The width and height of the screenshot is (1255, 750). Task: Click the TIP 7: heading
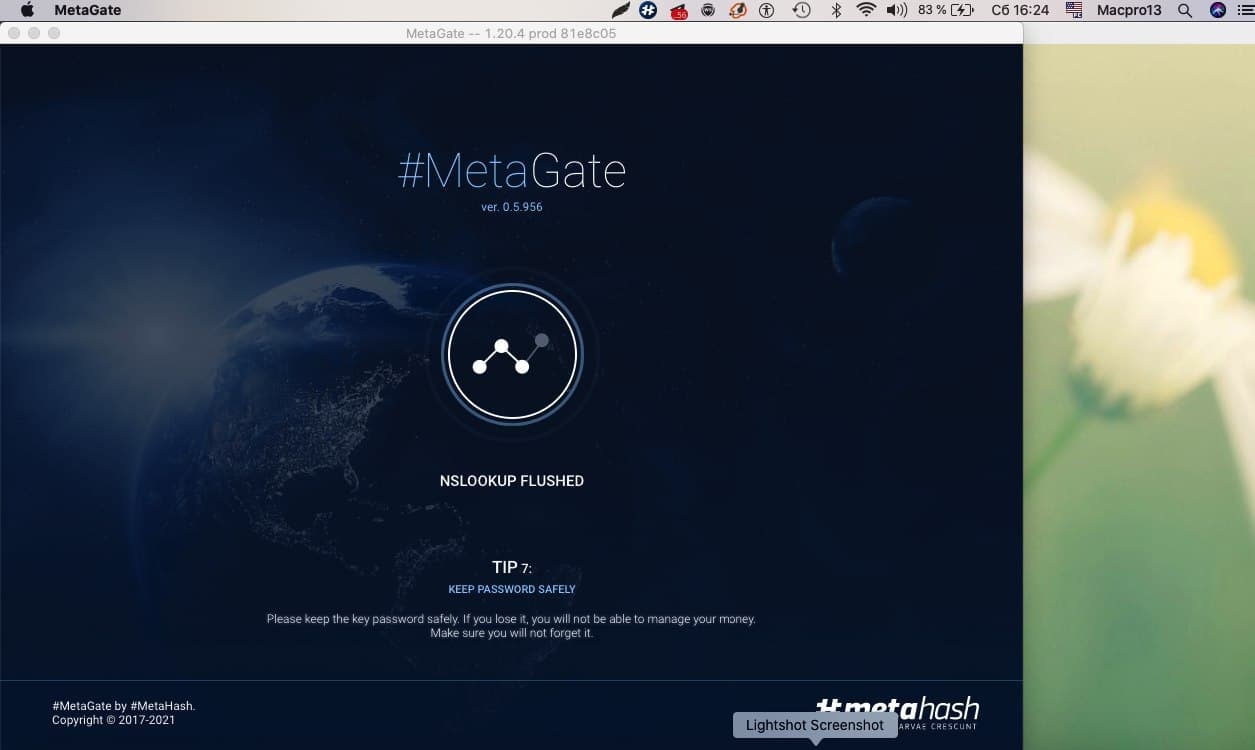click(512, 568)
